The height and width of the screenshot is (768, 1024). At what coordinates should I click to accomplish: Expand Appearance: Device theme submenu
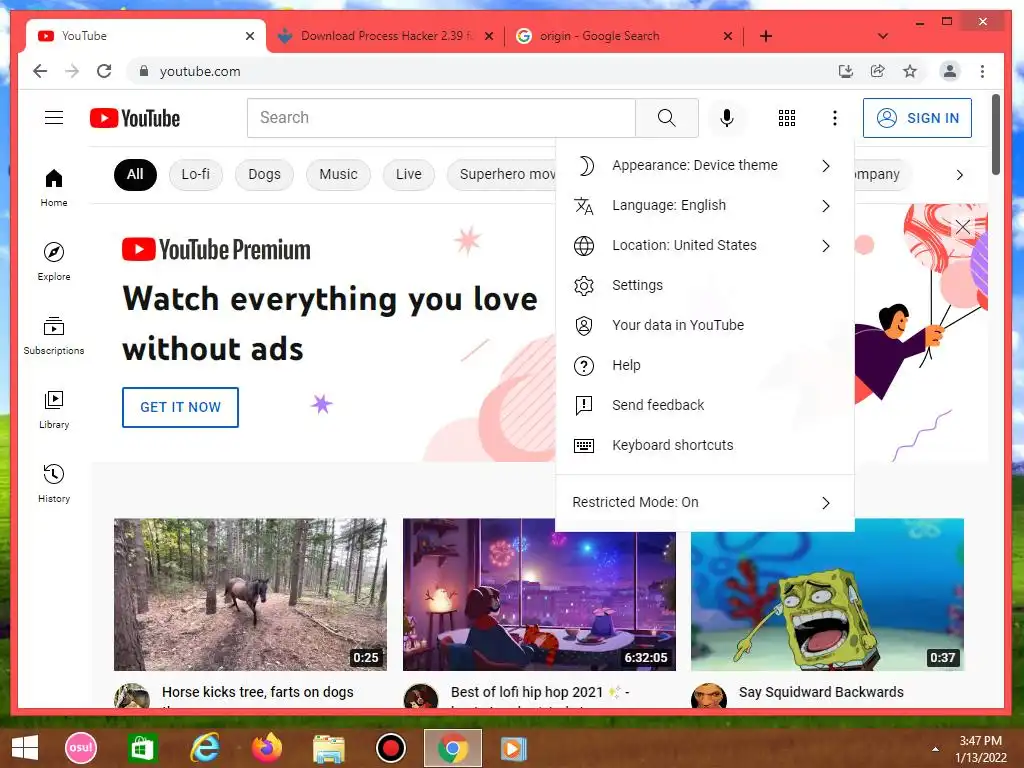click(705, 165)
